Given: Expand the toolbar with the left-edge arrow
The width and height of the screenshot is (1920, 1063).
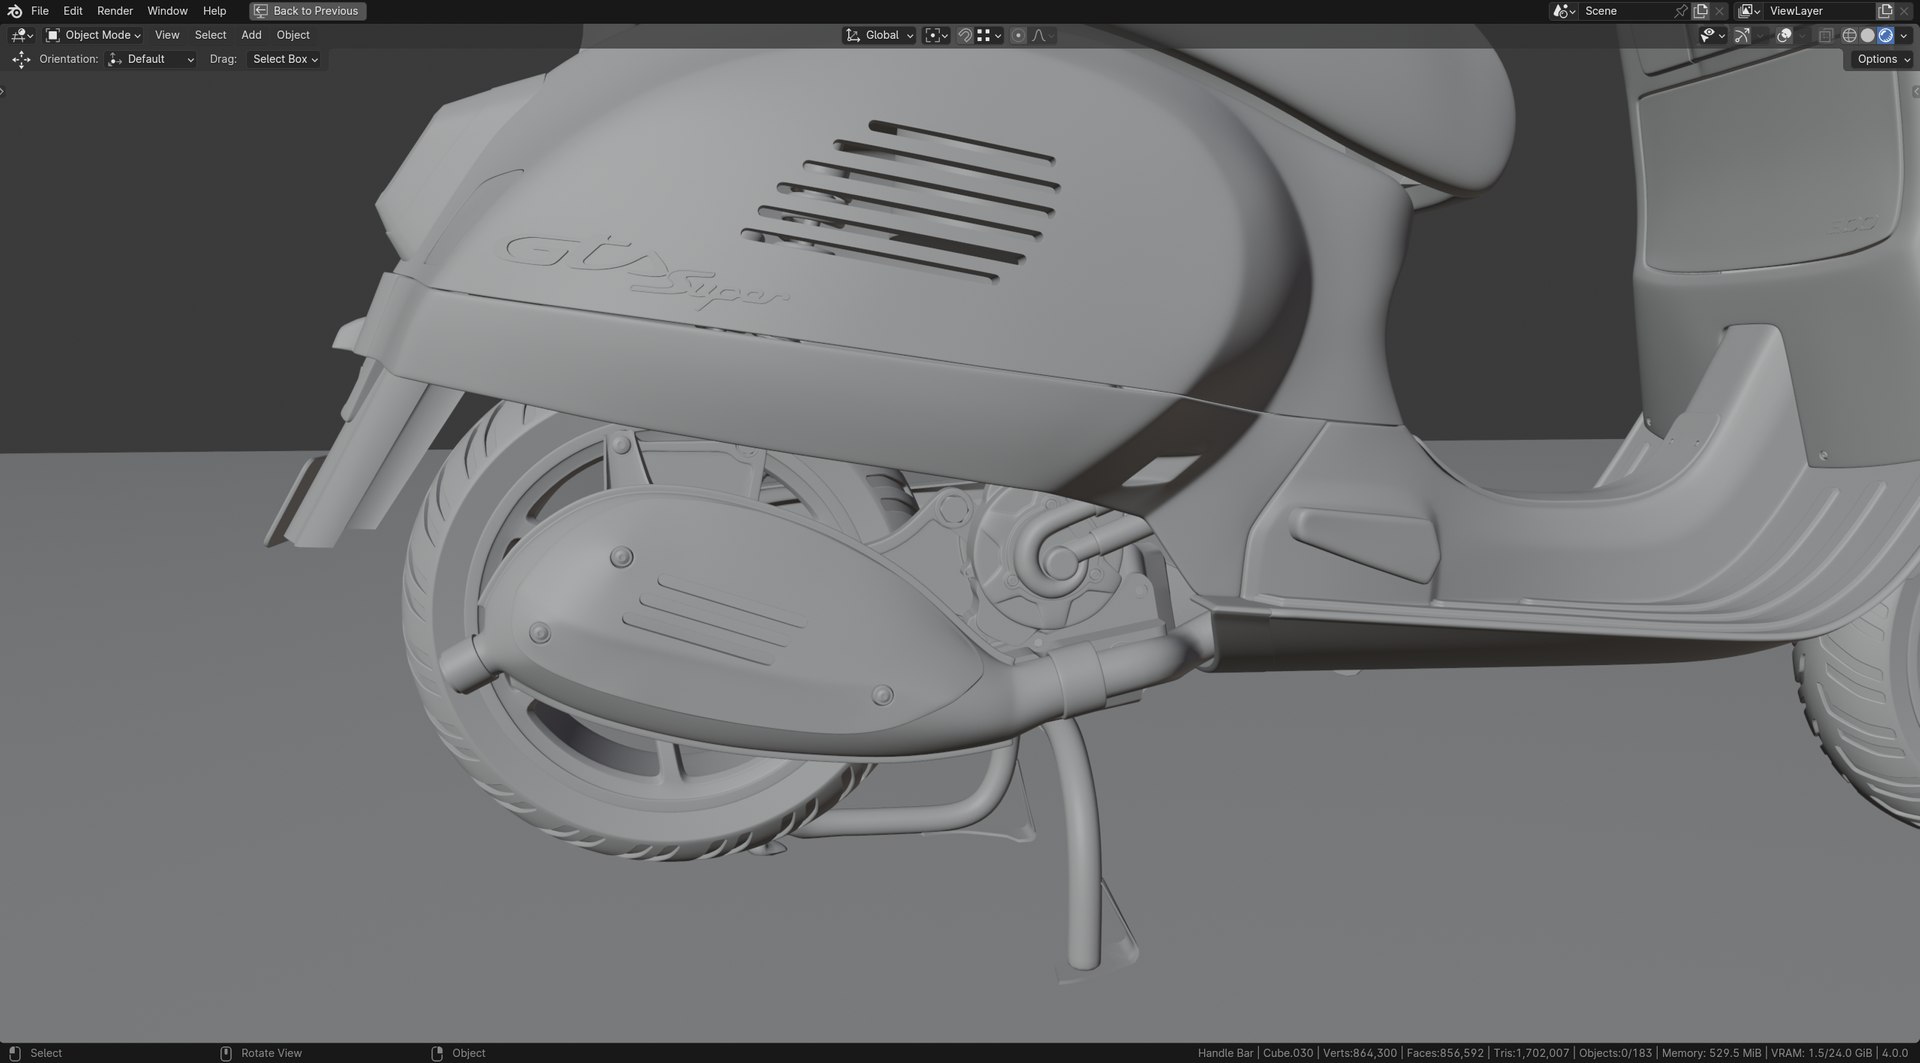Looking at the screenshot, I should click(3, 91).
